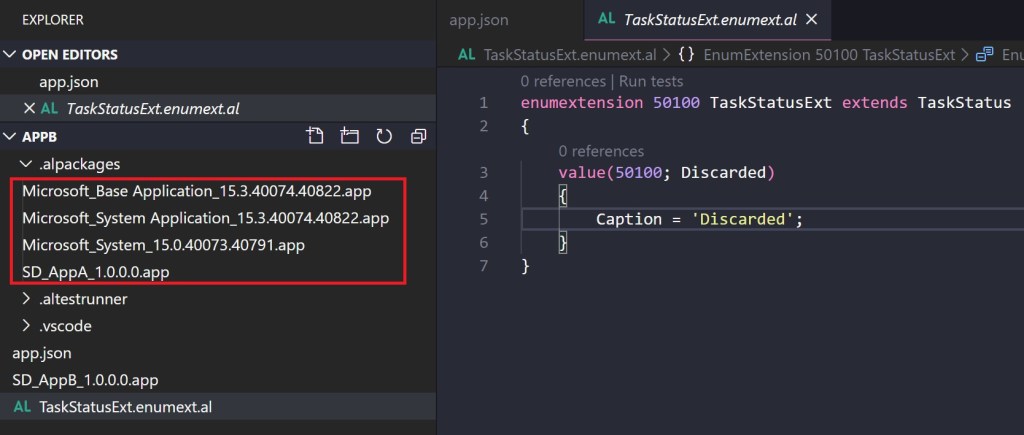Click the Run tests code lens link
1024x435 pixels.
click(x=651, y=81)
